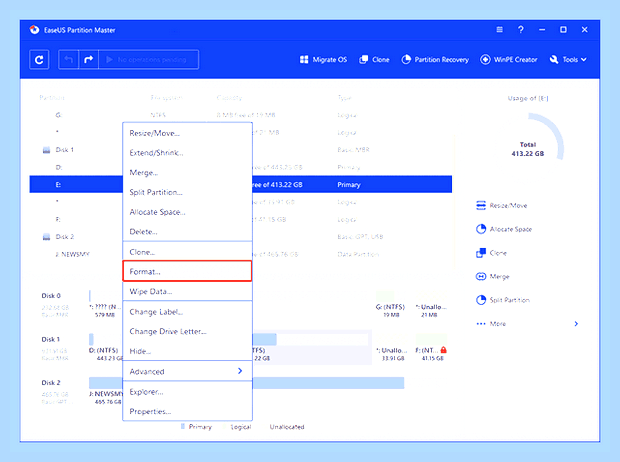Click the help question mark icon

pyautogui.click(x=521, y=30)
